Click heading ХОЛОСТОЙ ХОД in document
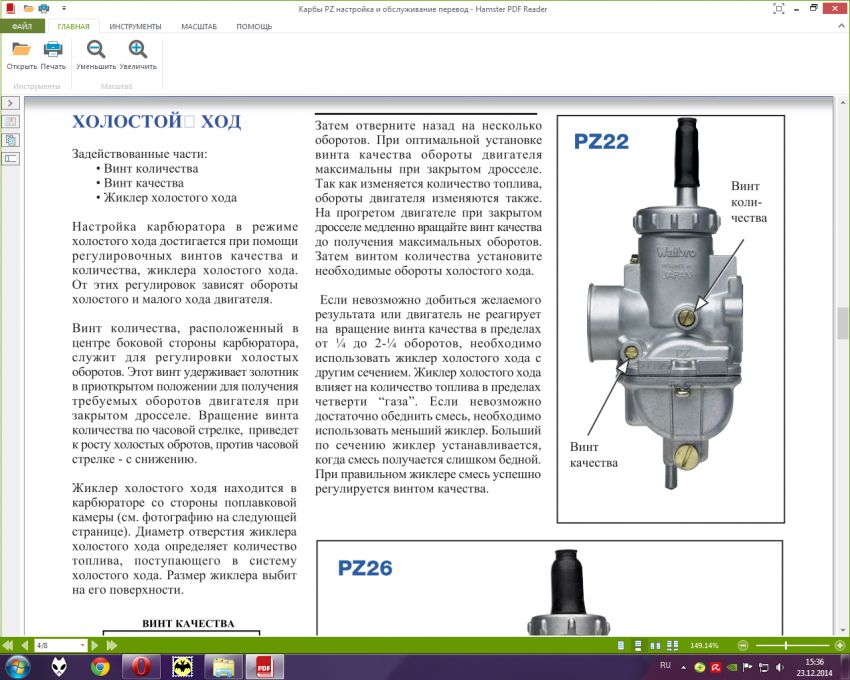This screenshot has width=850, height=680. pyautogui.click(x=157, y=121)
